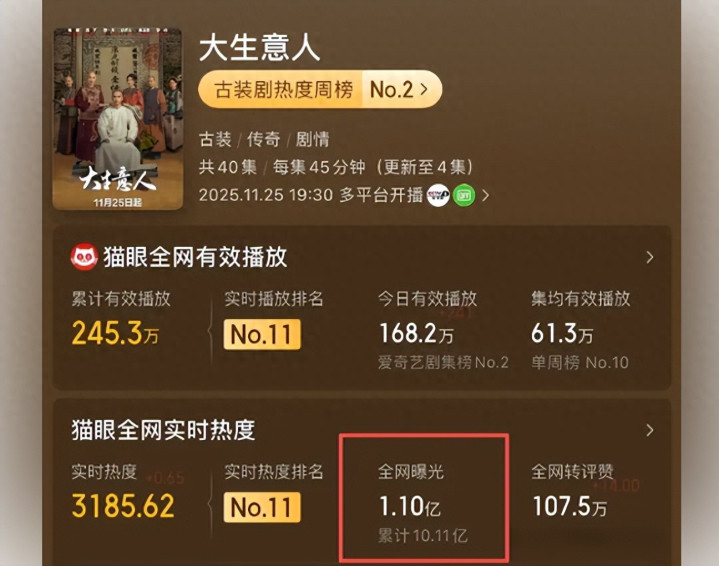Viewport: 719px width, 566px height.
Task: Click the green iQIYI platform icon
Action: pyautogui.click(x=464, y=196)
